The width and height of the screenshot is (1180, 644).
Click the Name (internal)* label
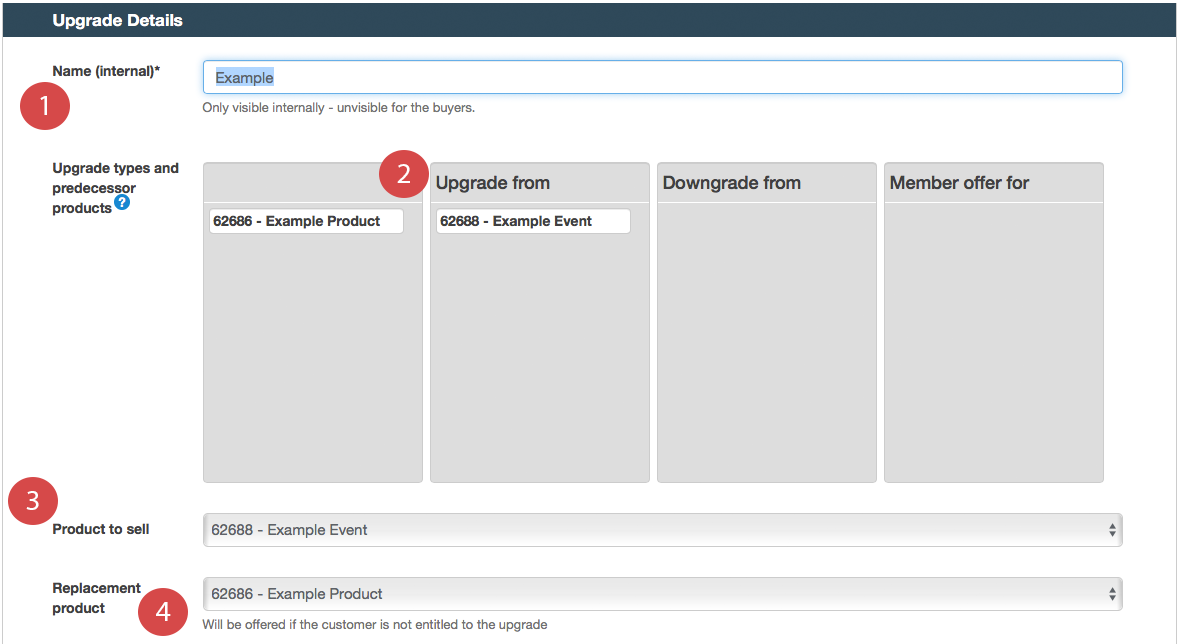tap(107, 71)
